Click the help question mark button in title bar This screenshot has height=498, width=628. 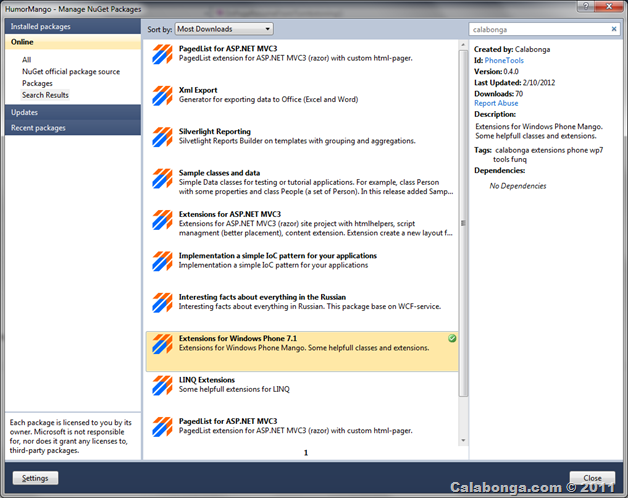[586, 6]
